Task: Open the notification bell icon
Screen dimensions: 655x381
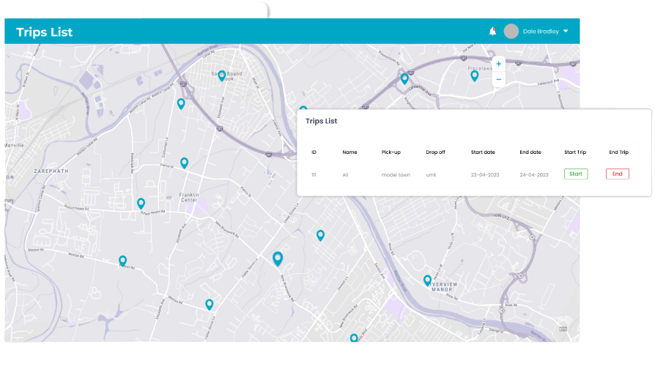Action: 493,31
